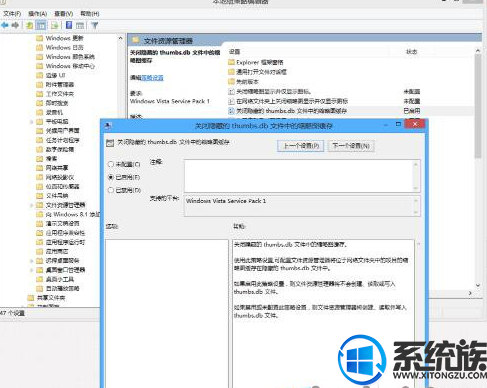This screenshot has width=487, height=388.
Task: Open the 文件(F) menu
Action: (12, 14)
